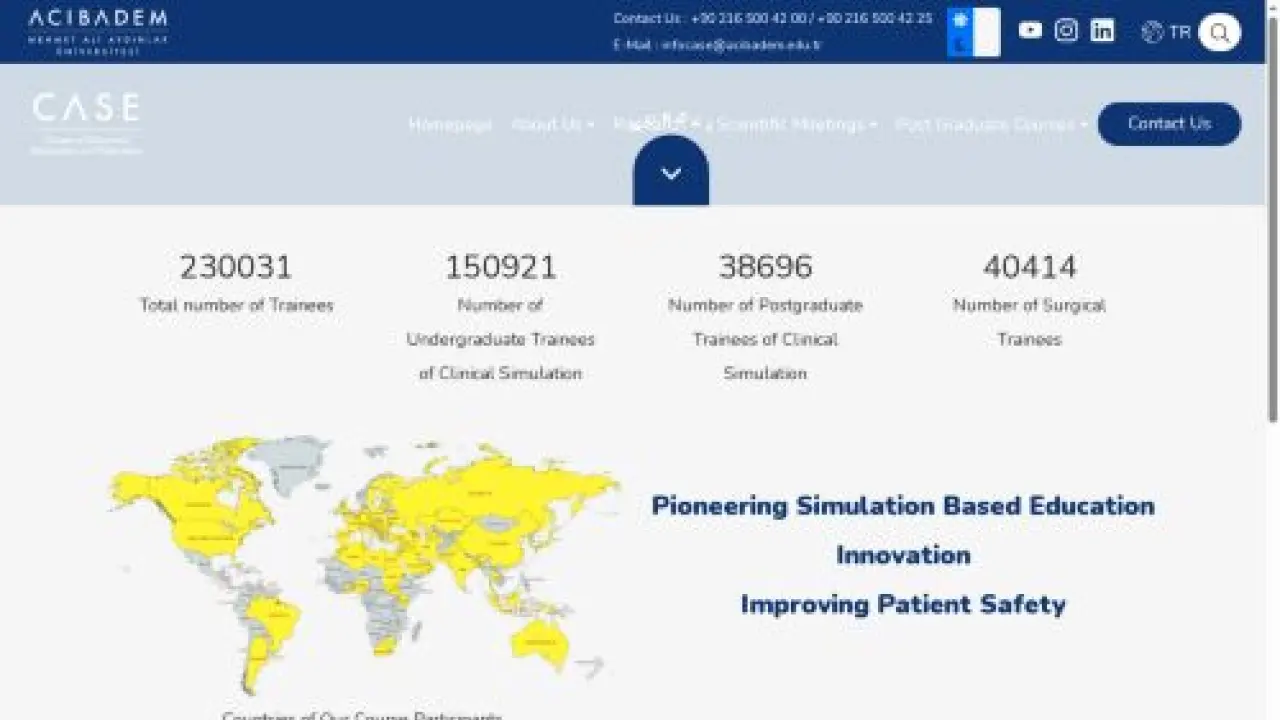Click the yellow world map image
The image size is (1280, 720).
point(364,565)
